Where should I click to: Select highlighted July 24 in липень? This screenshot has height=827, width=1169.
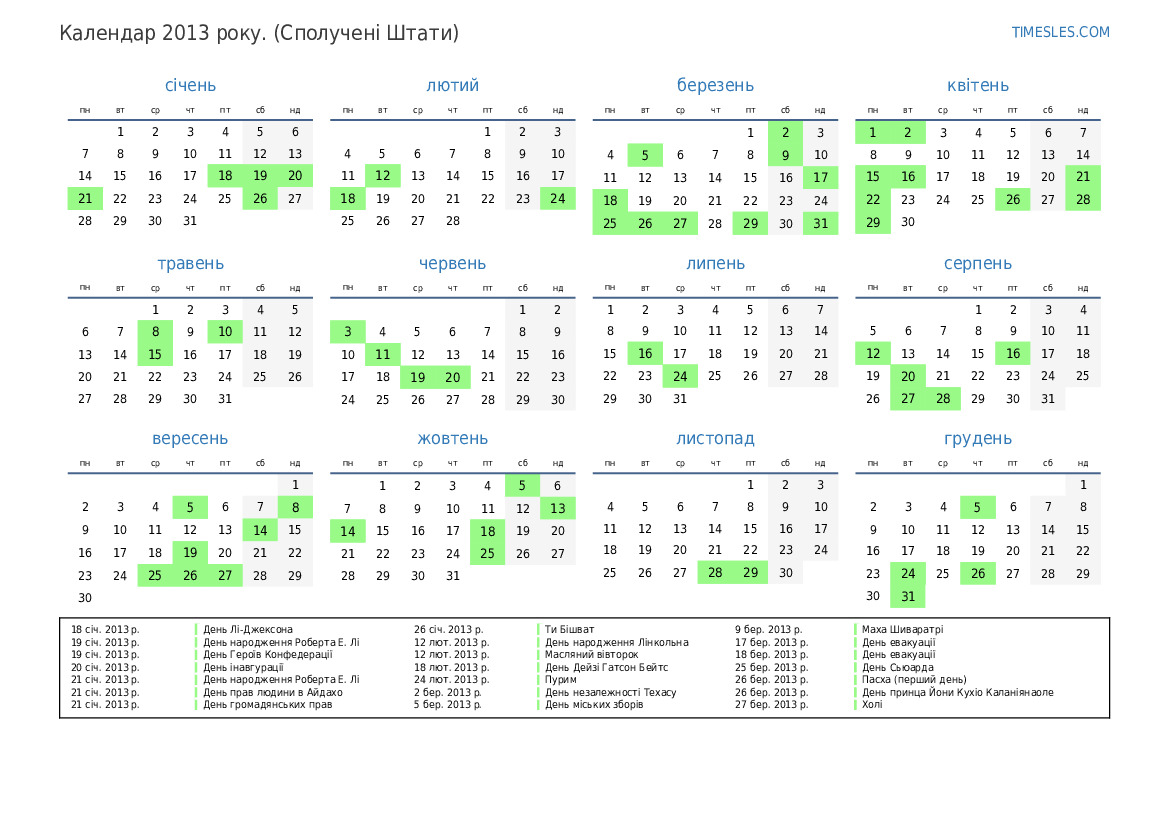click(680, 376)
